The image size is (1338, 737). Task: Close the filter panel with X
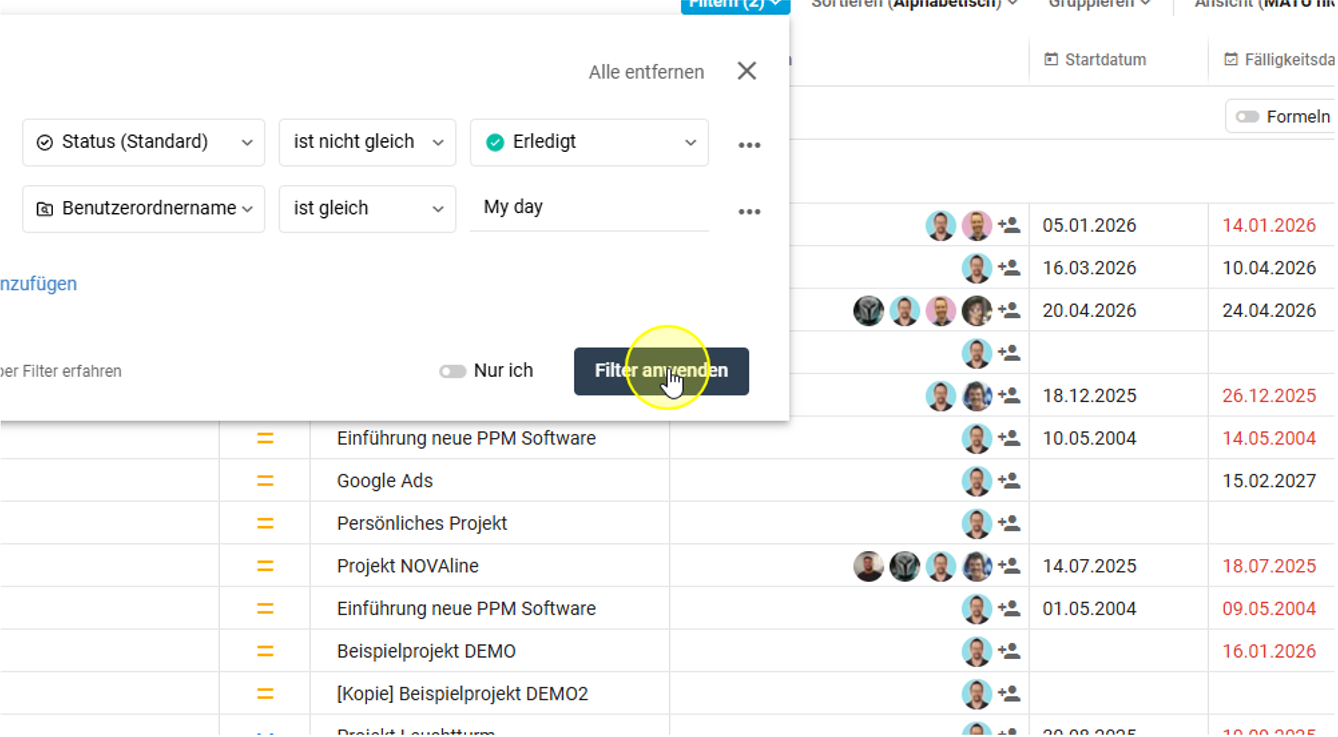tap(746, 71)
